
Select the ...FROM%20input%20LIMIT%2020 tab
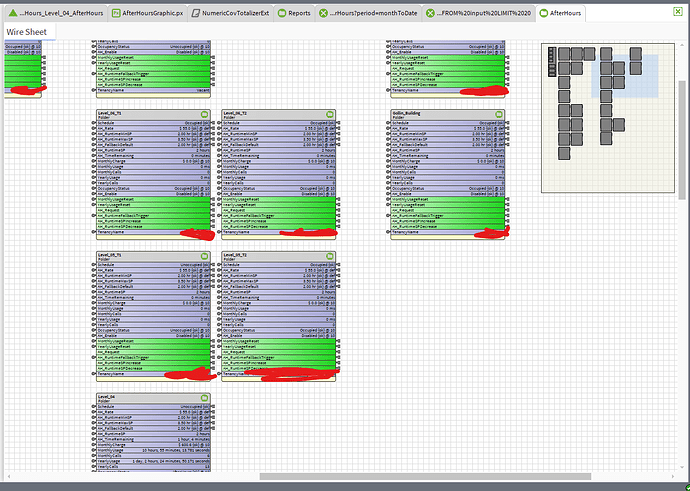(x=479, y=13)
